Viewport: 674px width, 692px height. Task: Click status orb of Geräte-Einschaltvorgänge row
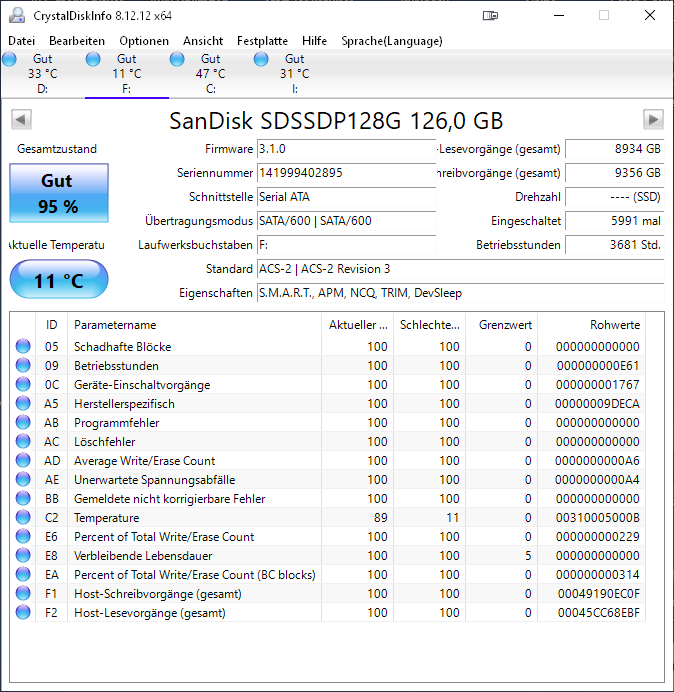(23, 384)
